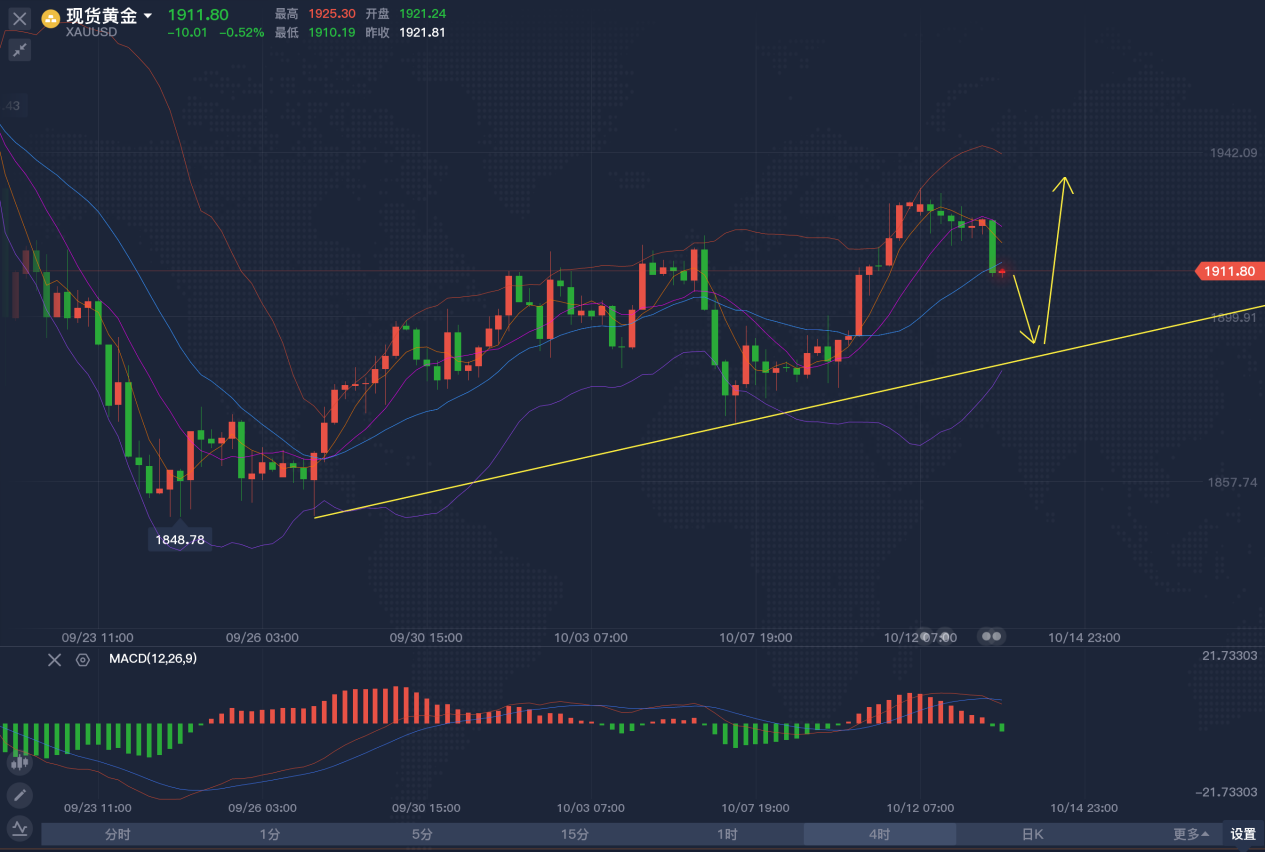Click the 1911.80 current price tag

tap(1229, 271)
